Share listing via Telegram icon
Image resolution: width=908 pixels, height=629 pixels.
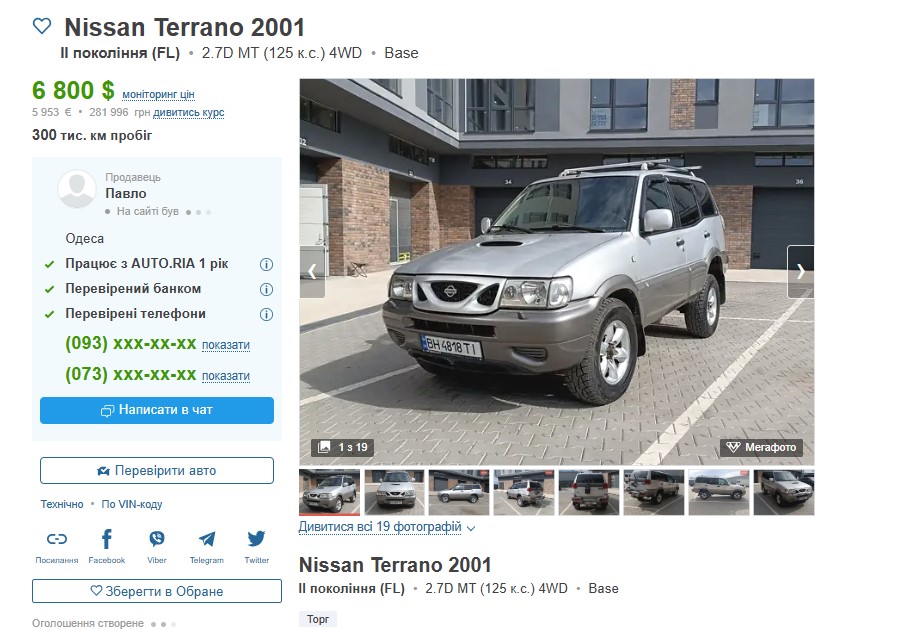pyautogui.click(x=207, y=539)
